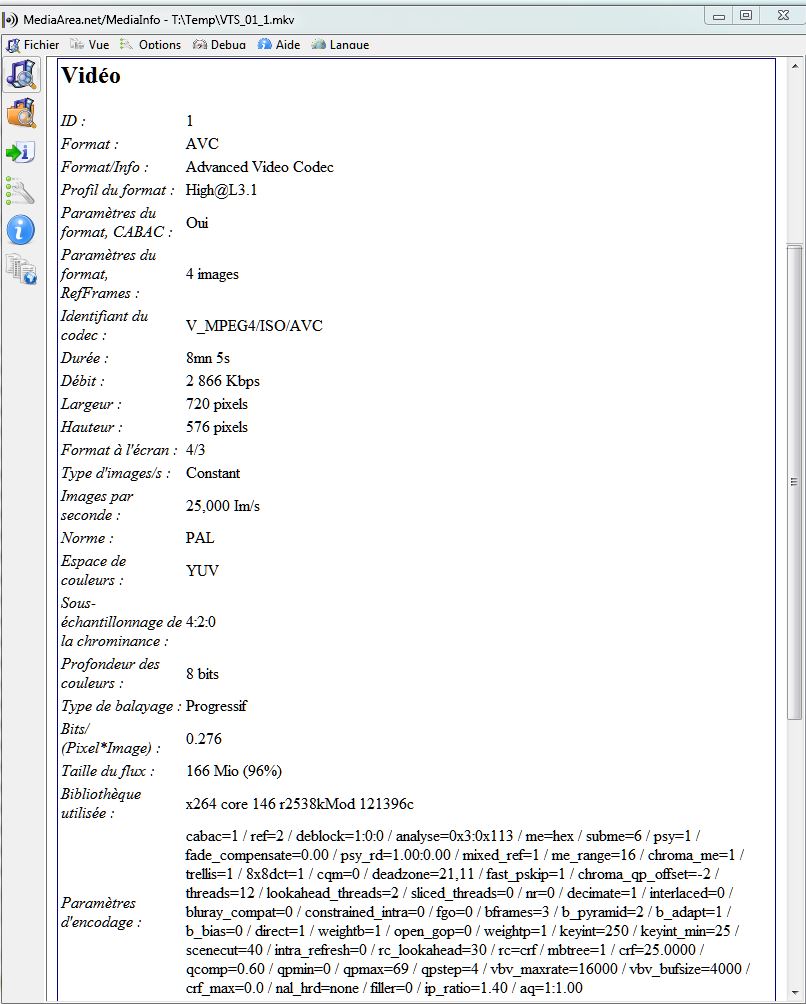Click the "Paramètres d'encodage :" label

101,912
